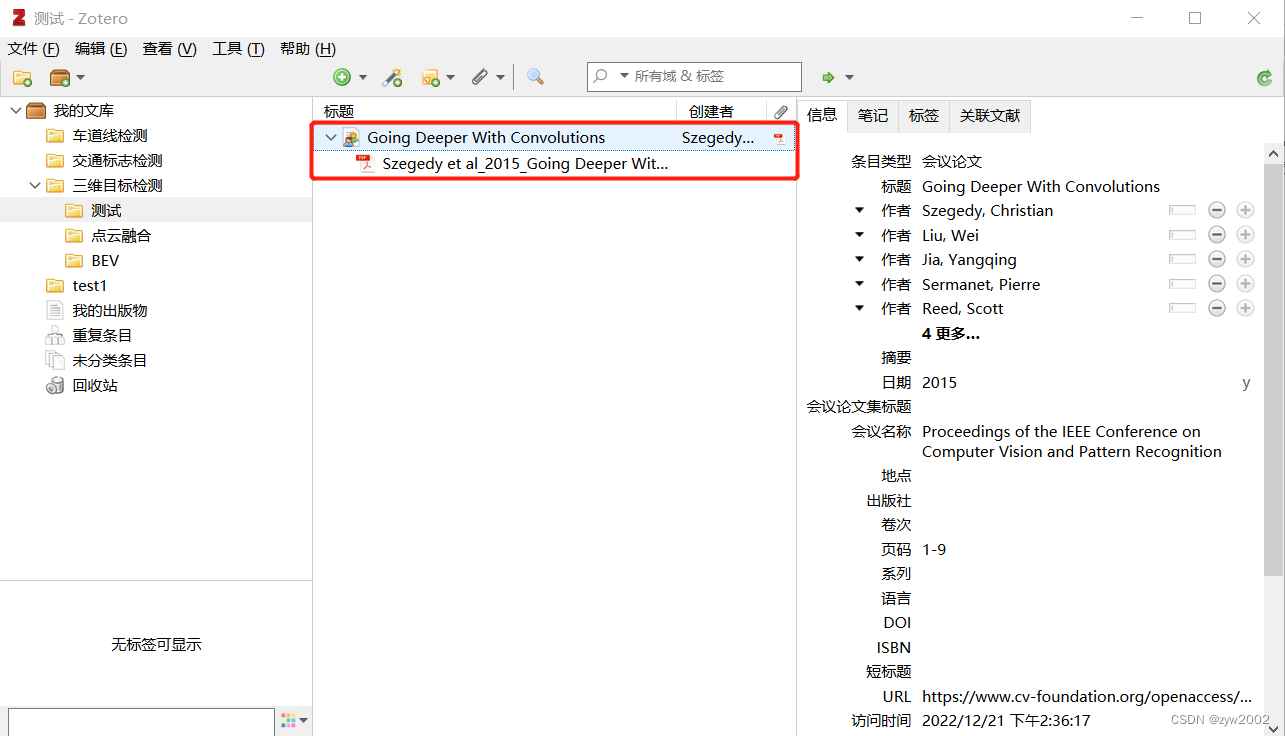Viewport: 1285px width, 736px height.
Task: Click the Add Attachment paperclip icon
Action: click(480, 77)
